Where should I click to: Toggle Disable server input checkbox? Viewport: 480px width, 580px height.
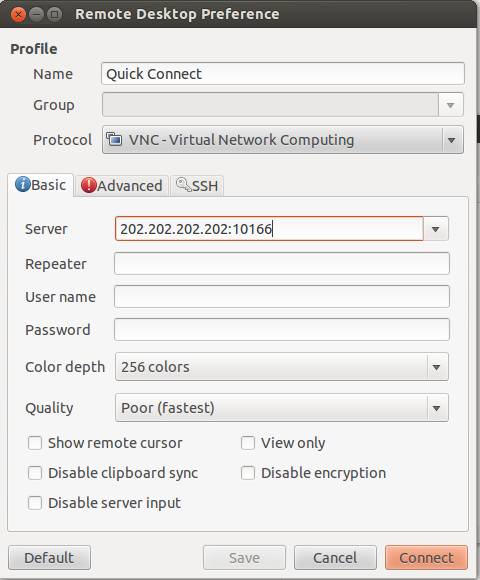35,503
